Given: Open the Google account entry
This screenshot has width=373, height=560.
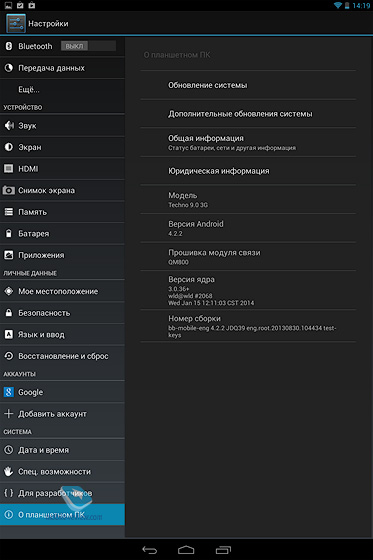Looking at the screenshot, I should (62, 392).
